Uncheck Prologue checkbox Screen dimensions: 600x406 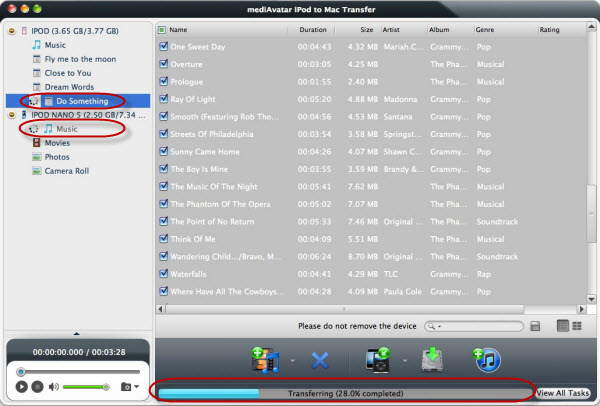(x=164, y=81)
